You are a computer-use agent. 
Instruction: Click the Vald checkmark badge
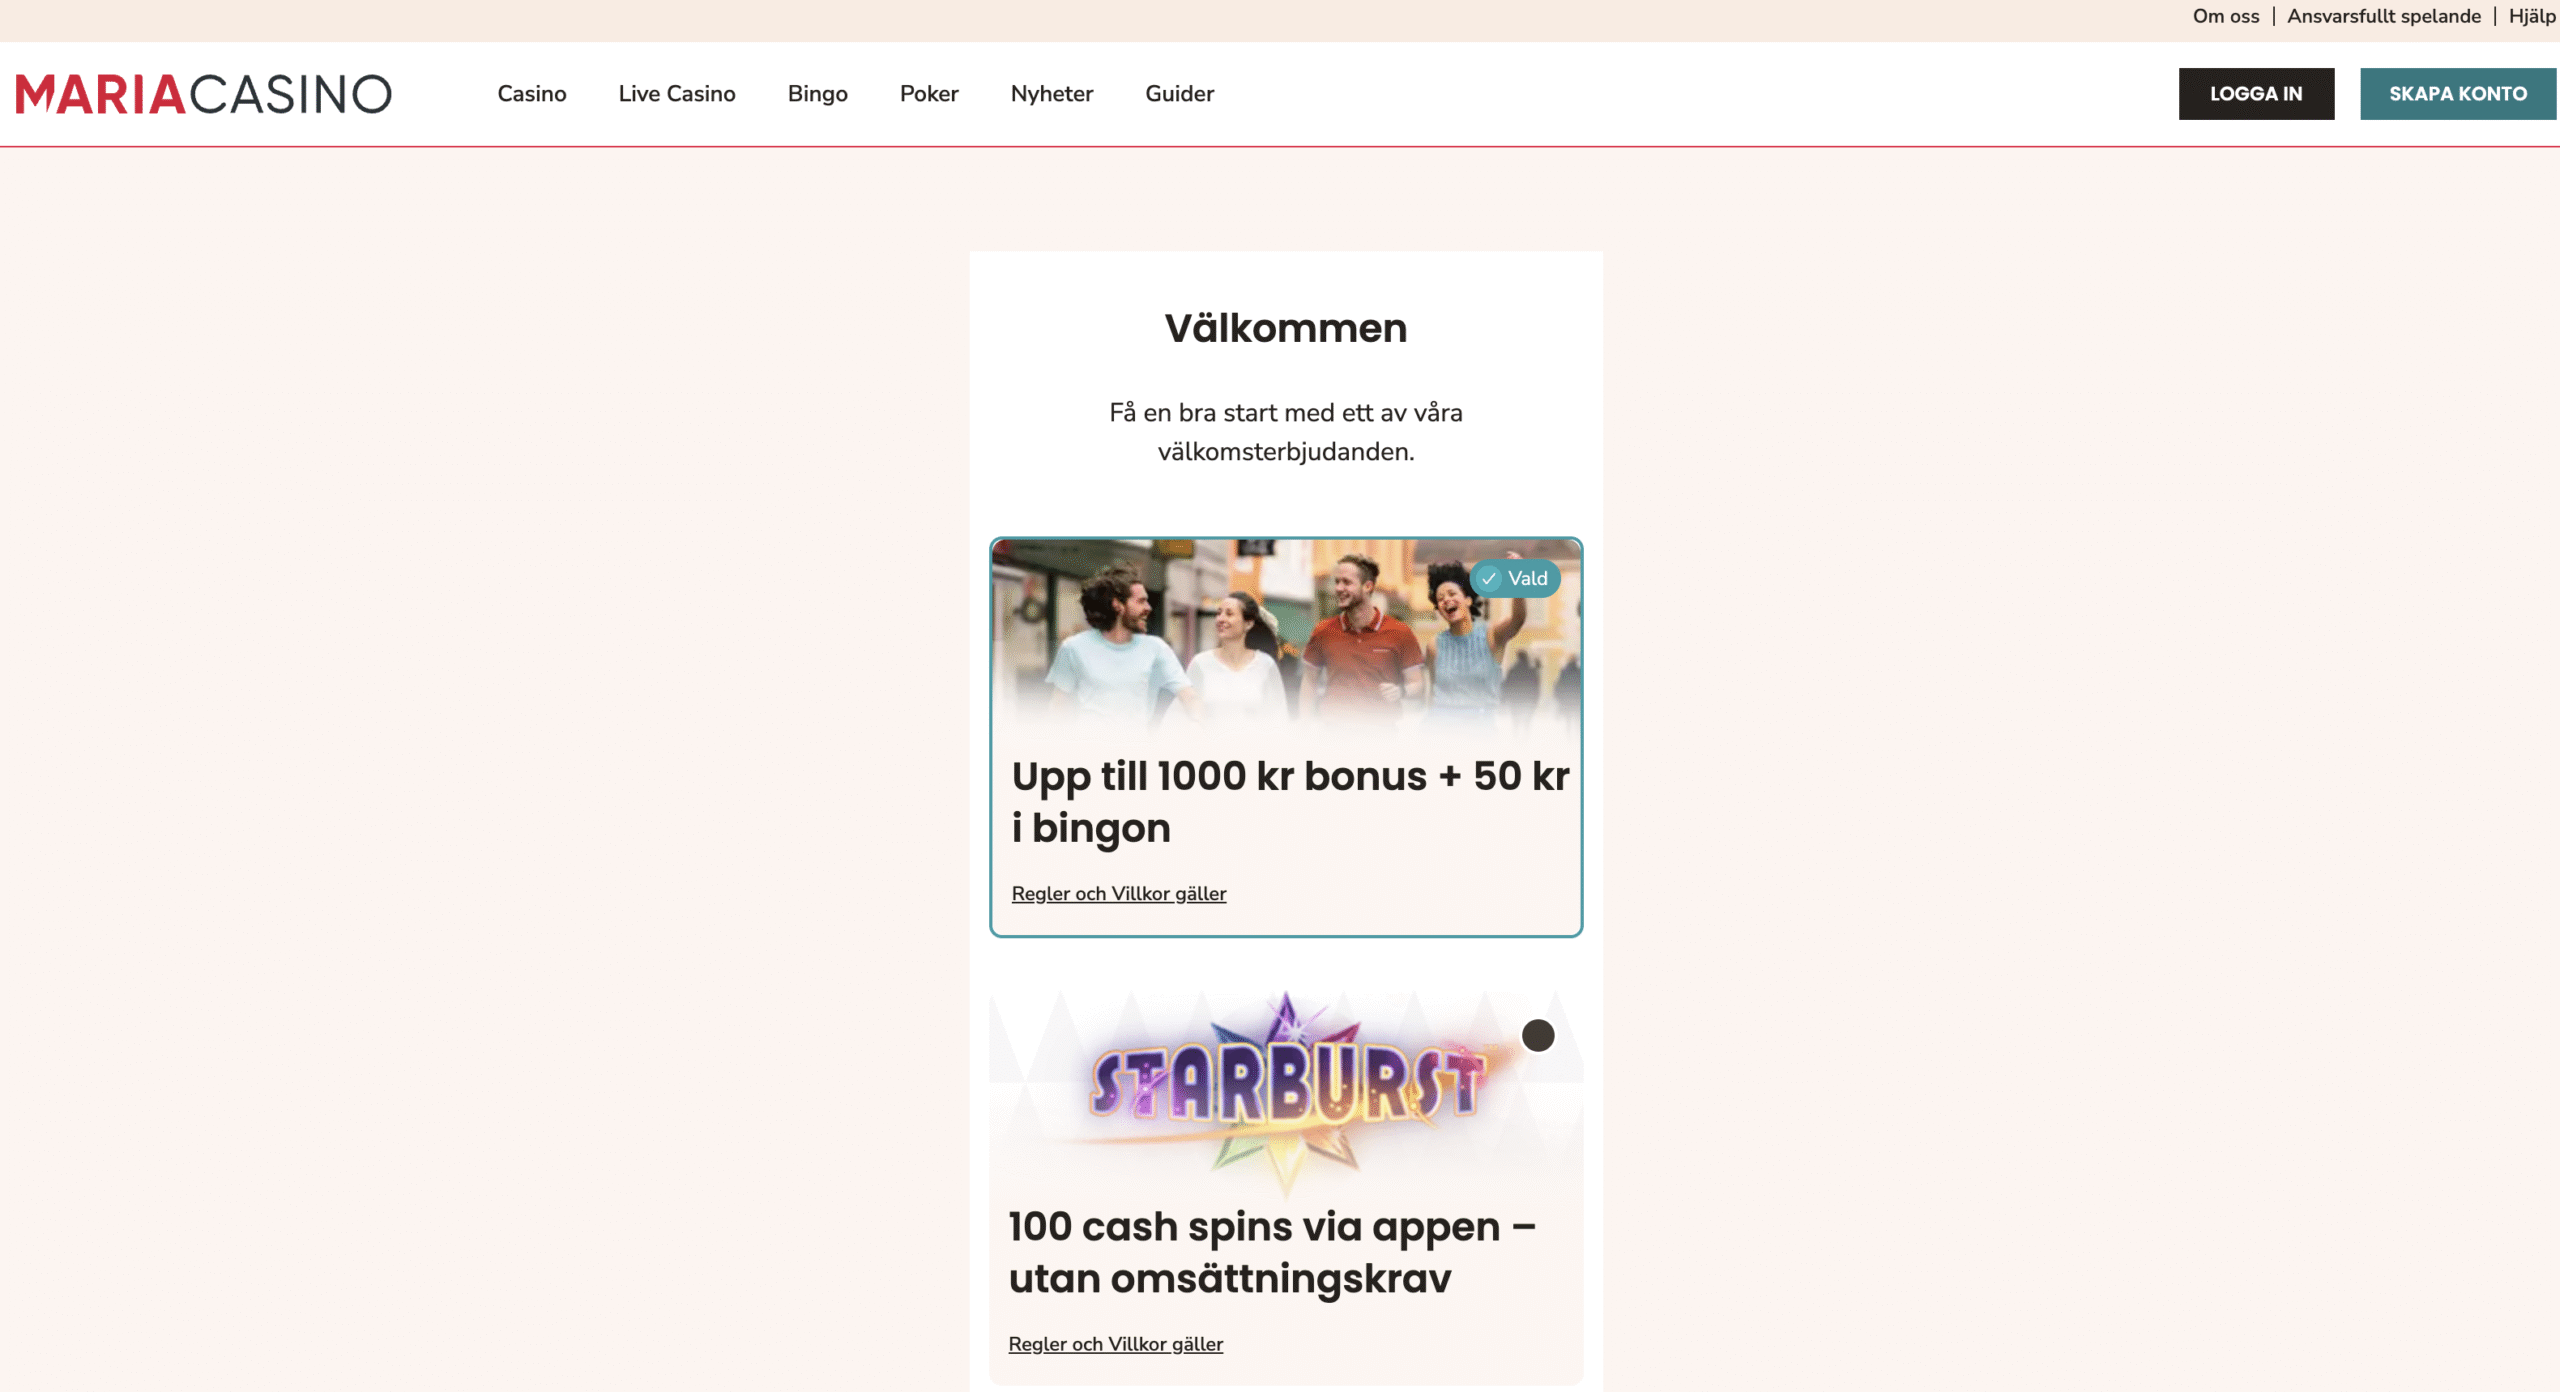[1515, 579]
